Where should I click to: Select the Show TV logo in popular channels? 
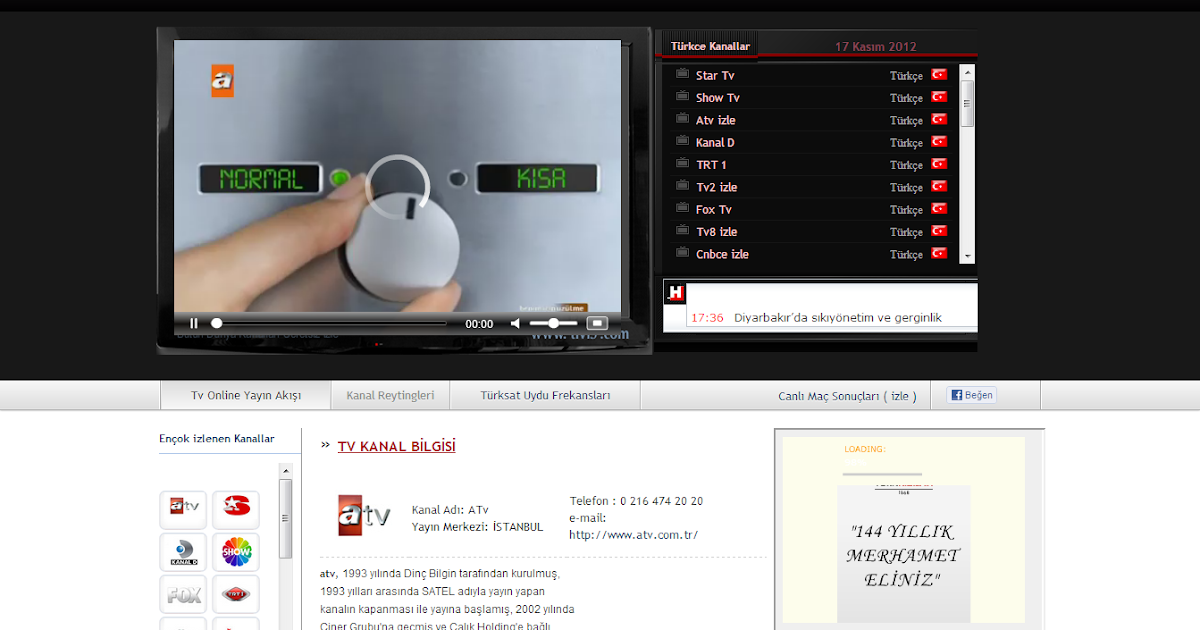pos(236,552)
